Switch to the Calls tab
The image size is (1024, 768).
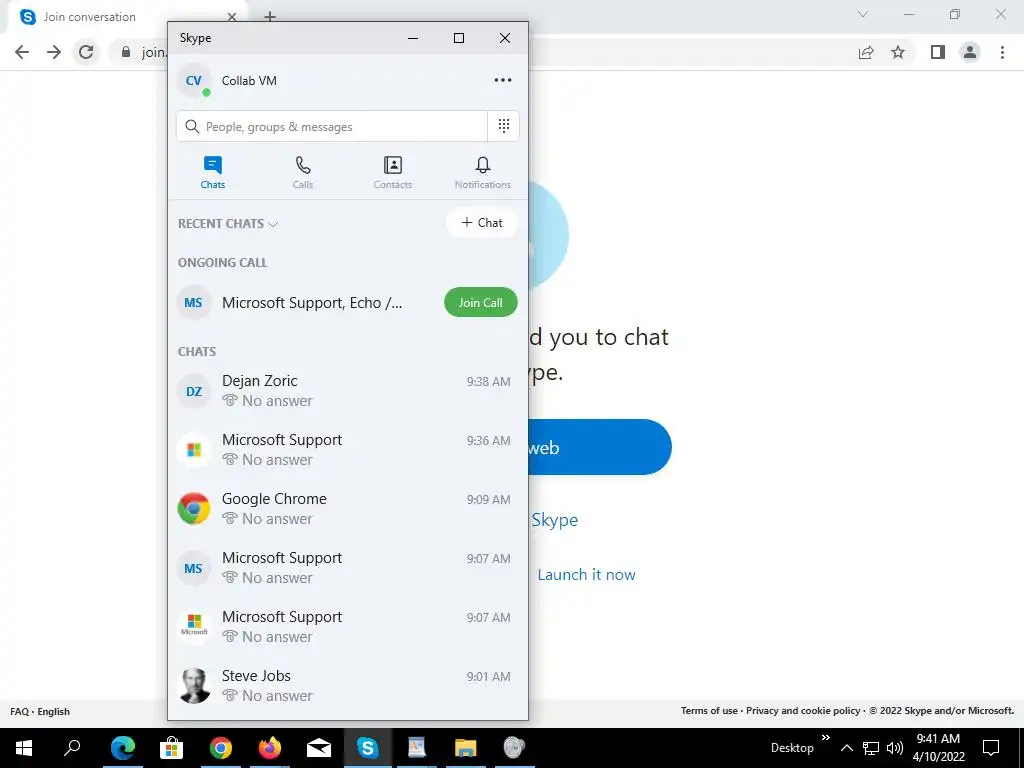pos(303,173)
